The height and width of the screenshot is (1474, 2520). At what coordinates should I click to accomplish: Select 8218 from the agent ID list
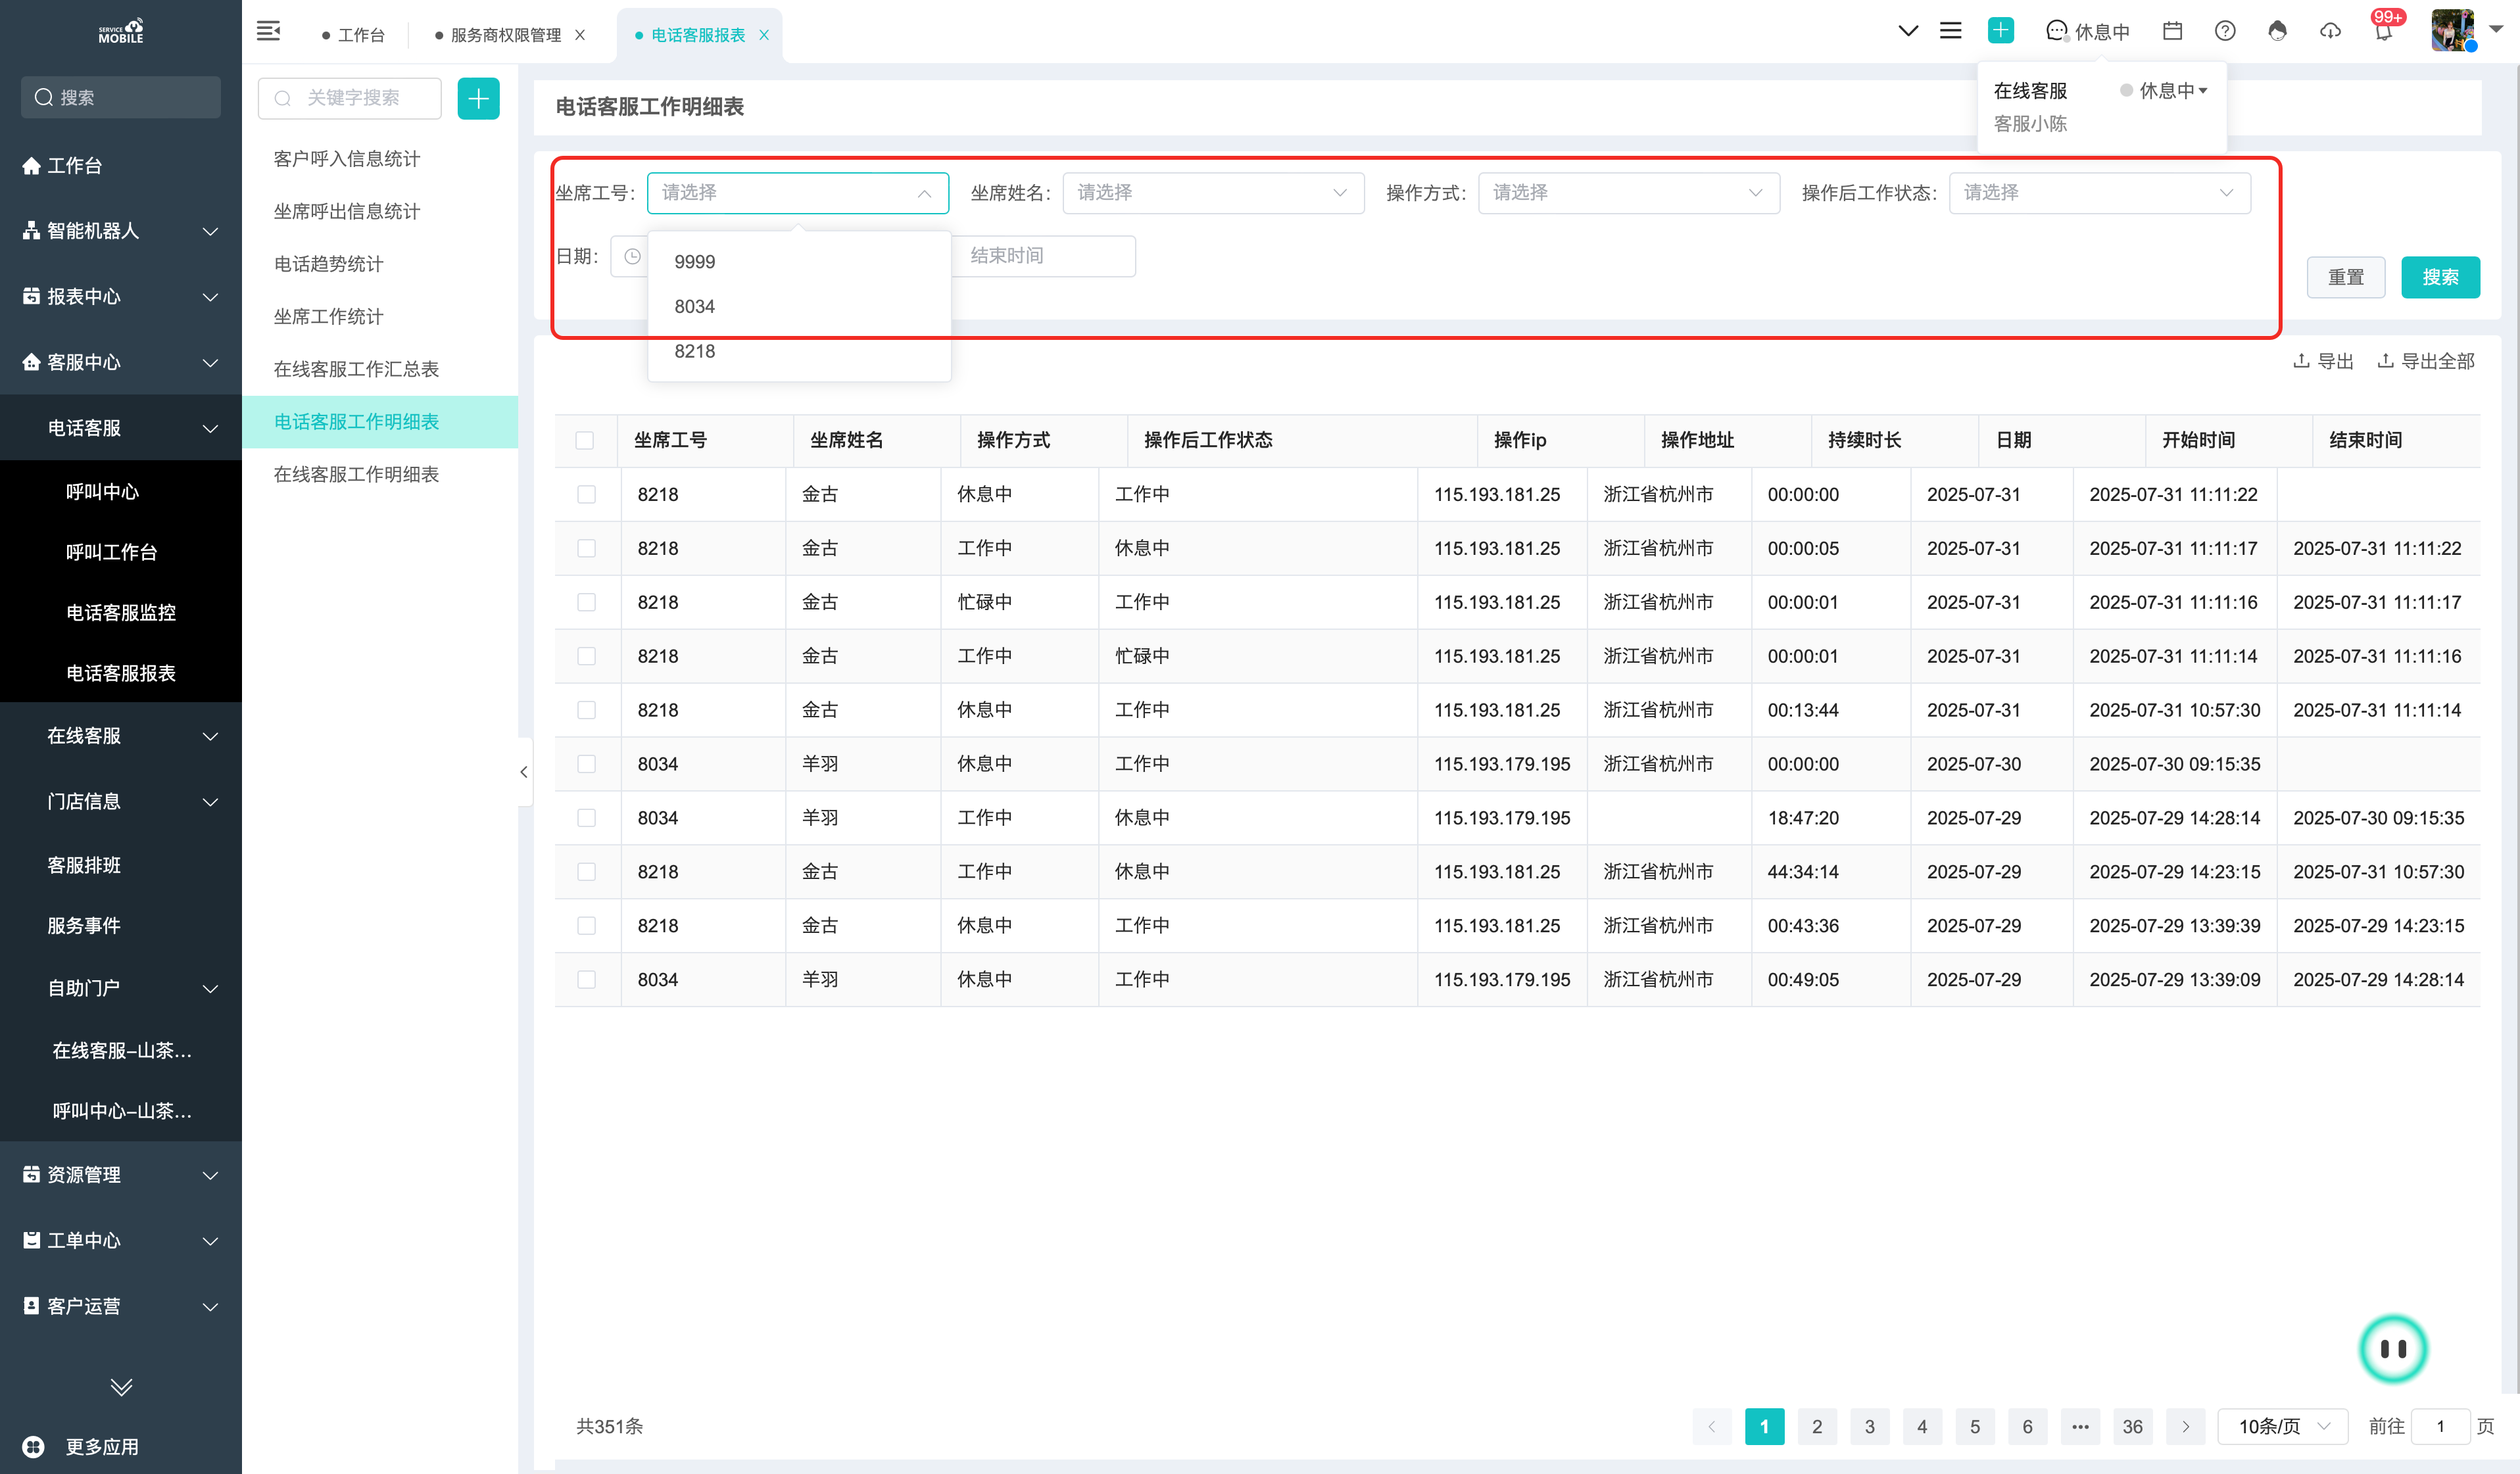coord(798,351)
